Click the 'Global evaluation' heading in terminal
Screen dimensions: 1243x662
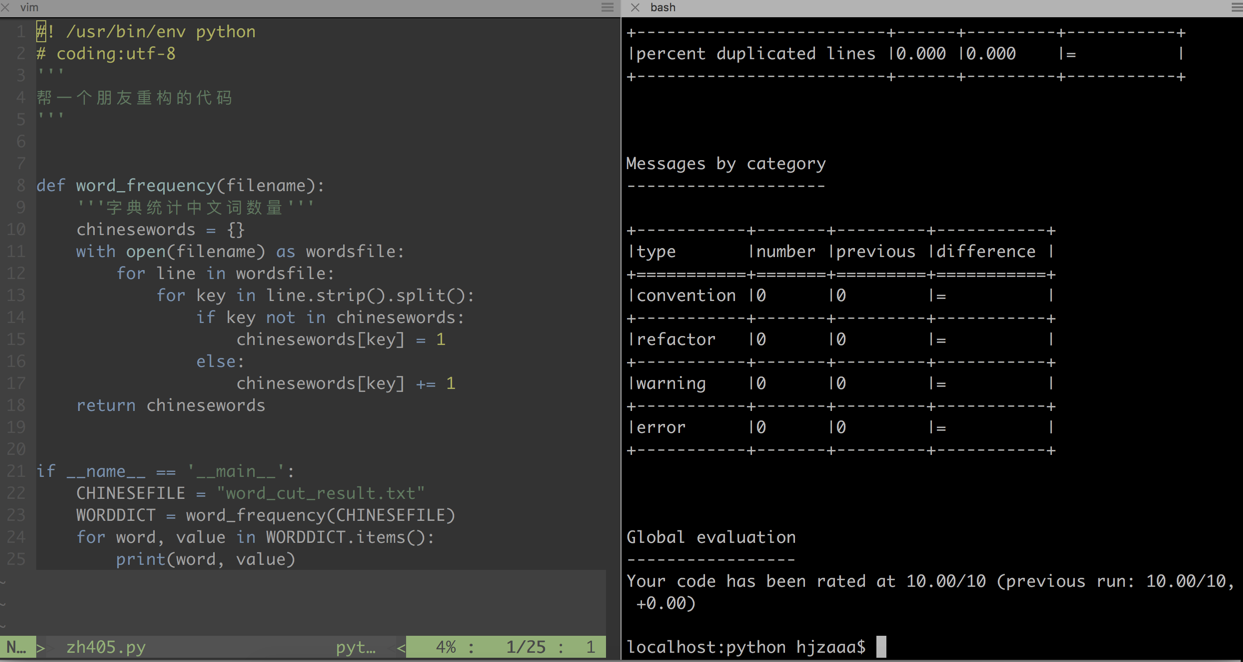711,537
